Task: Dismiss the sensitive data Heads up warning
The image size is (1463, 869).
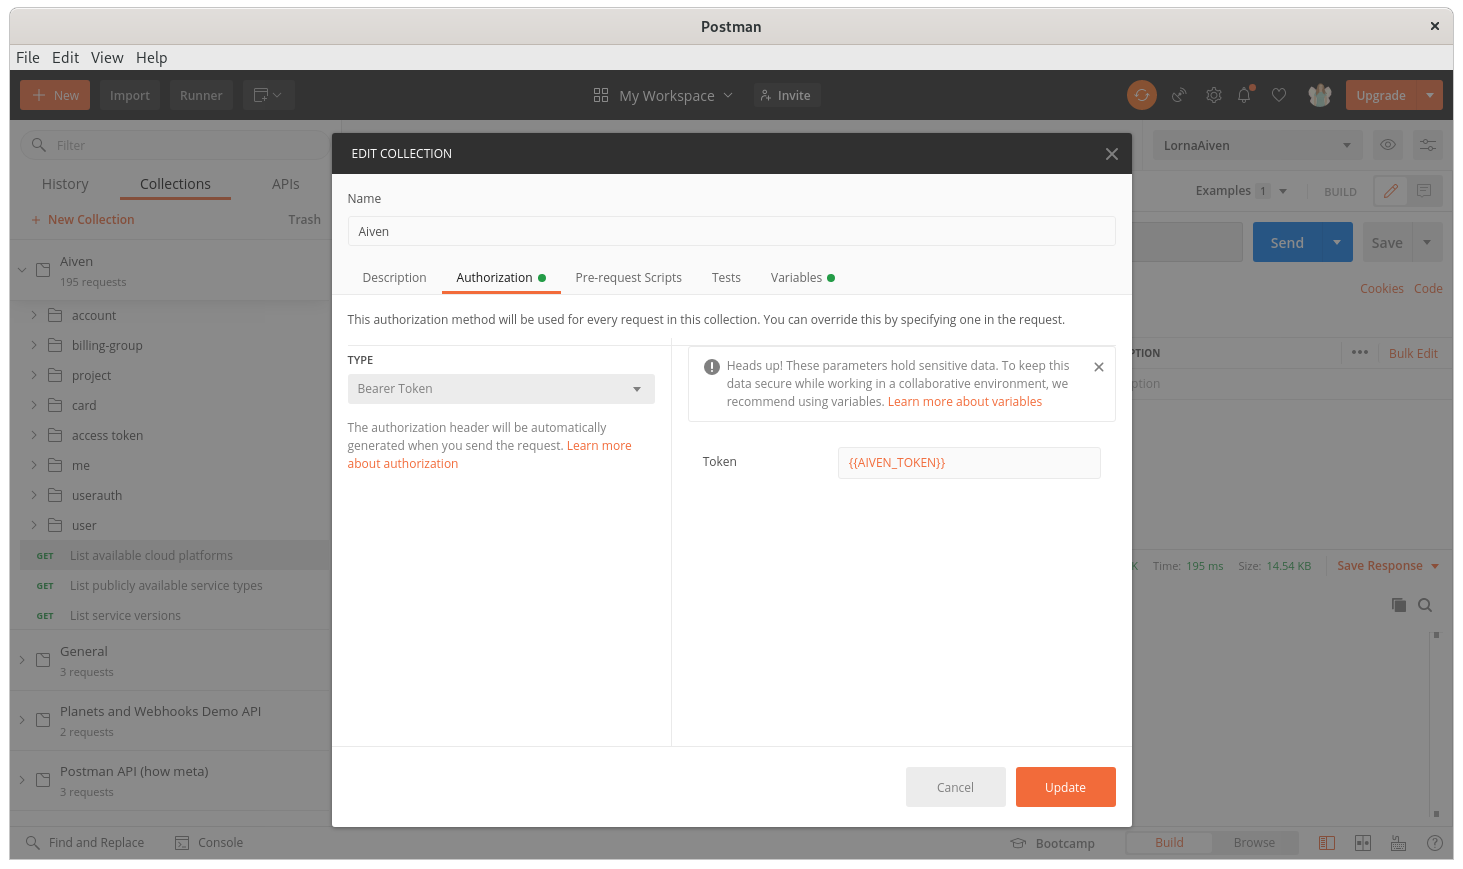Action: click(x=1098, y=367)
